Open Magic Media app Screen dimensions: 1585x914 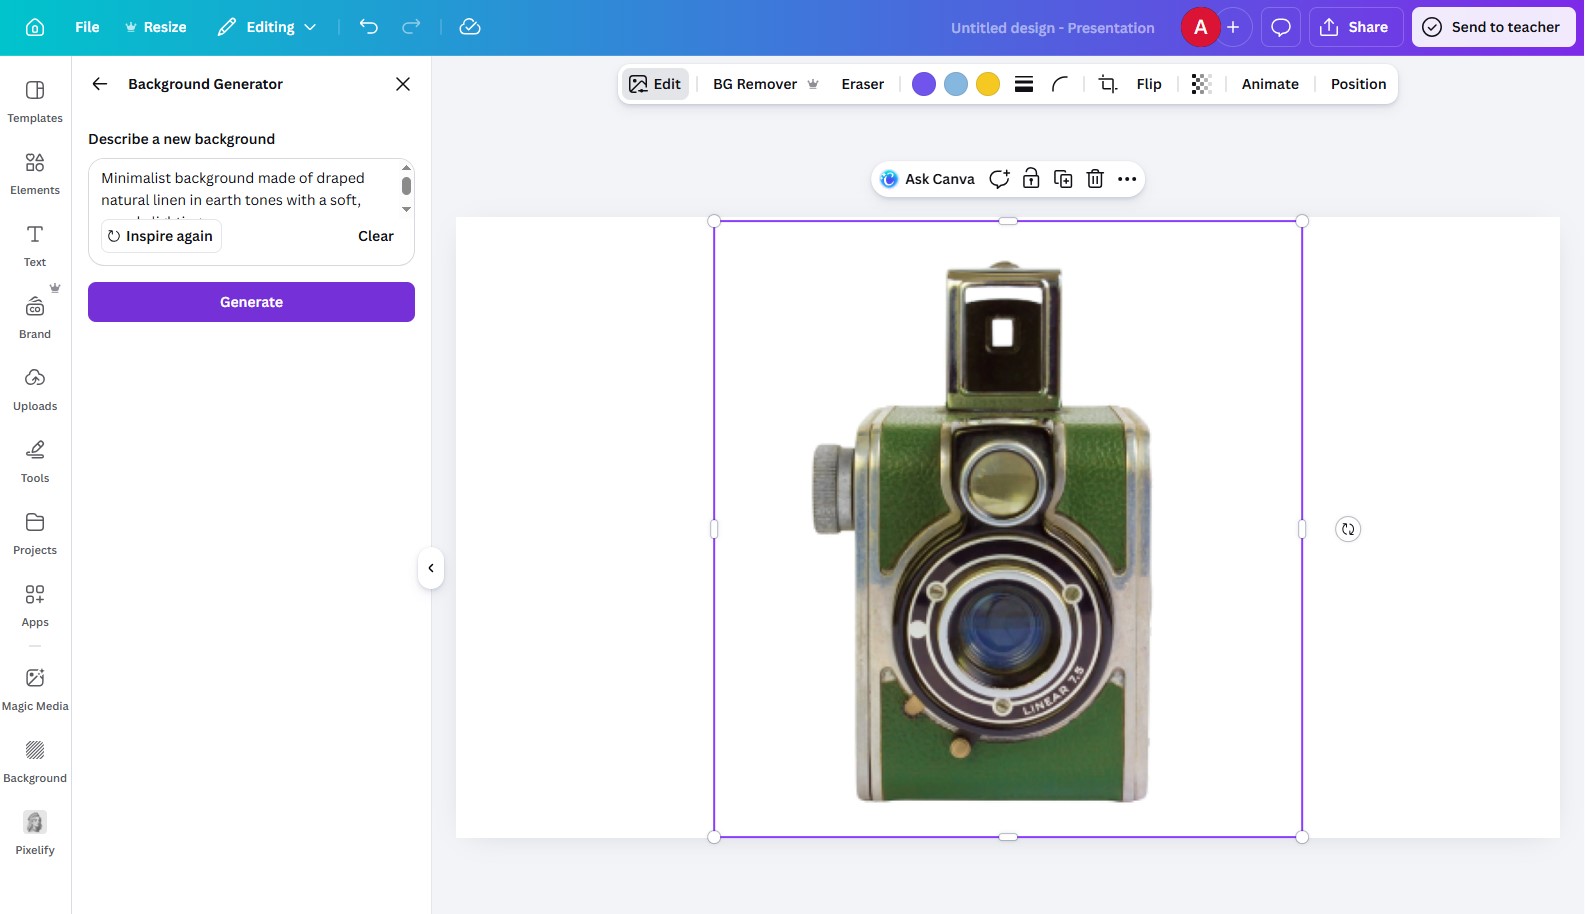pos(35,690)
